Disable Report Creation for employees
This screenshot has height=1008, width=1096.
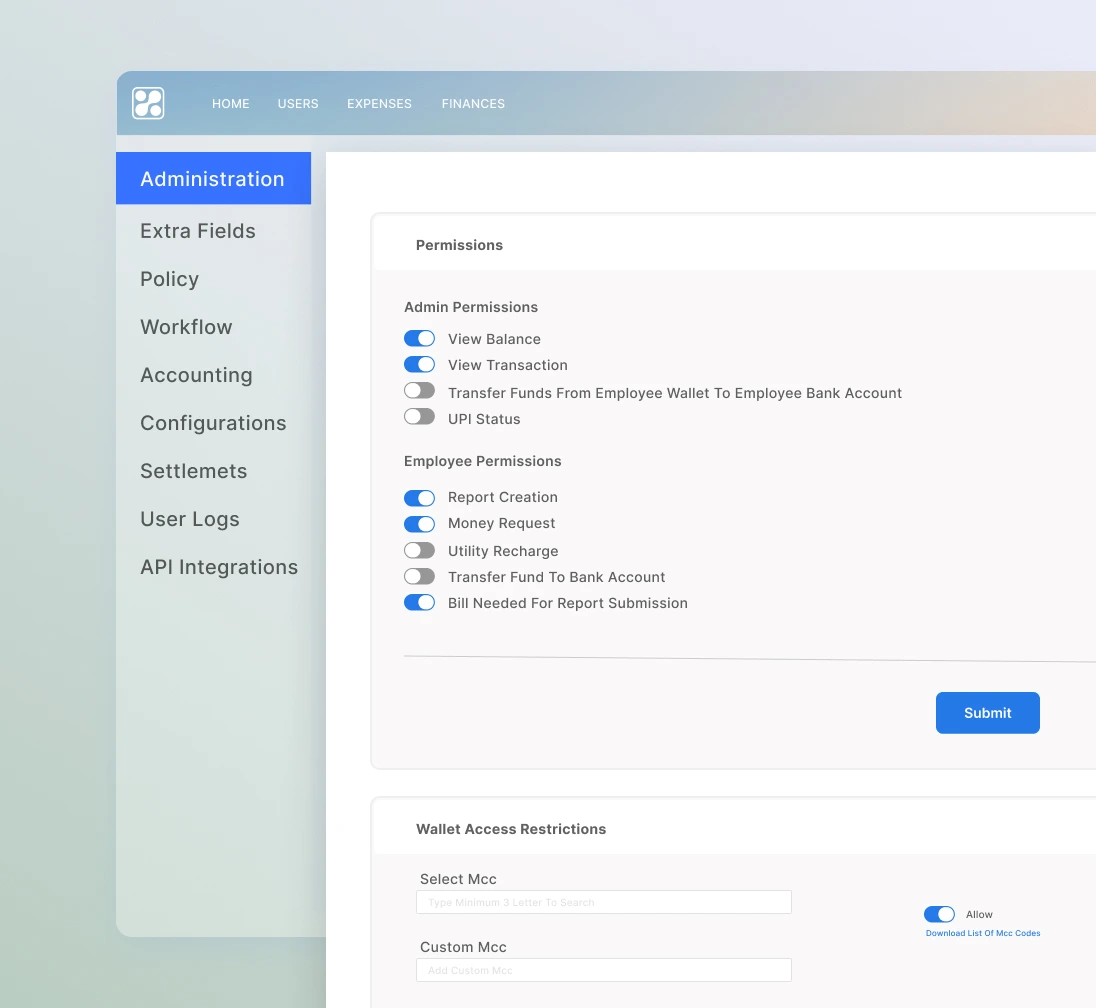pyautogui.click(x=419, y=497)
